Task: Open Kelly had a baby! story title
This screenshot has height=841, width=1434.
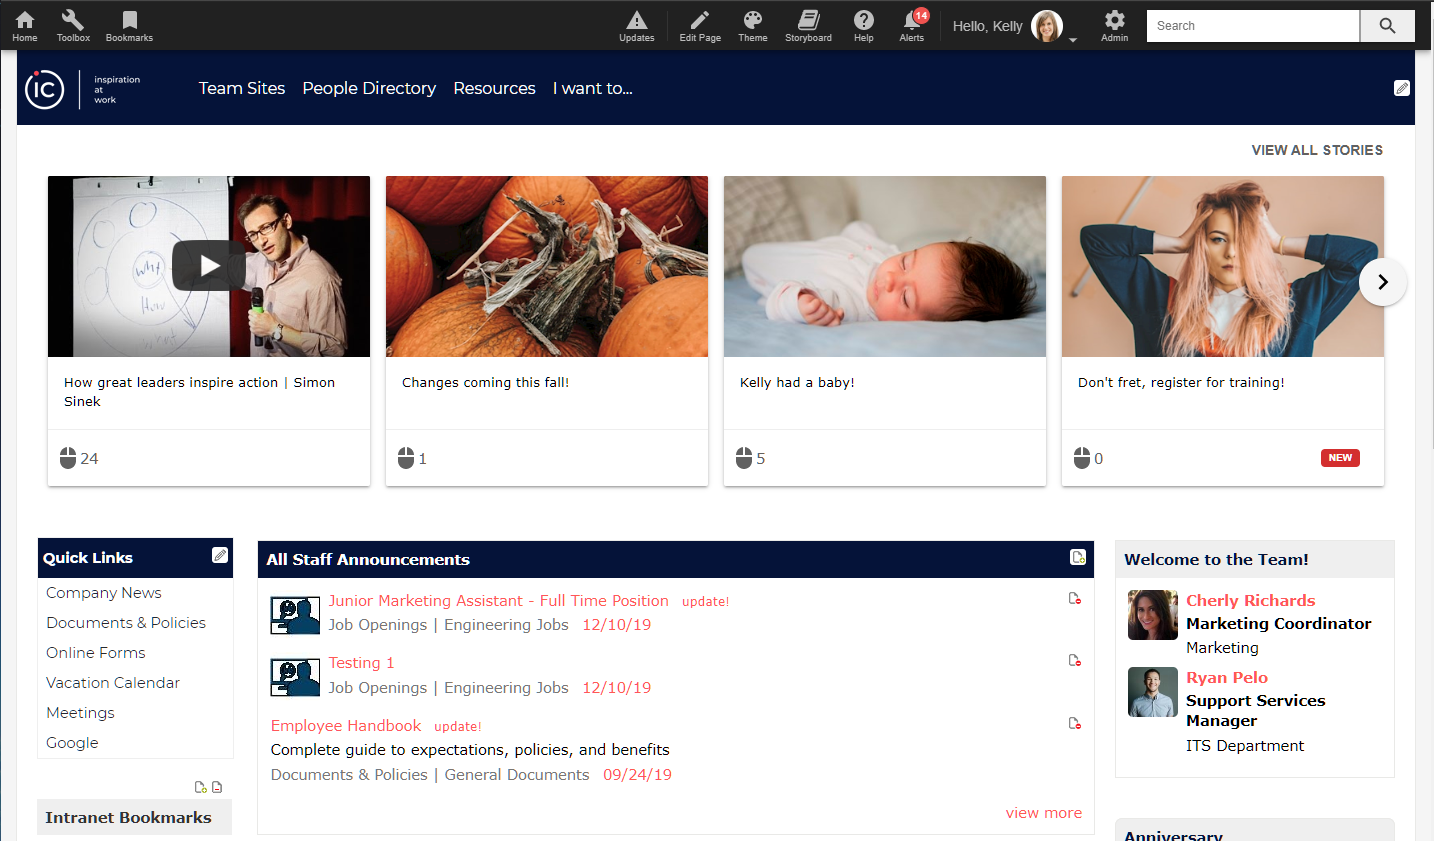Action: coord(797,383)
